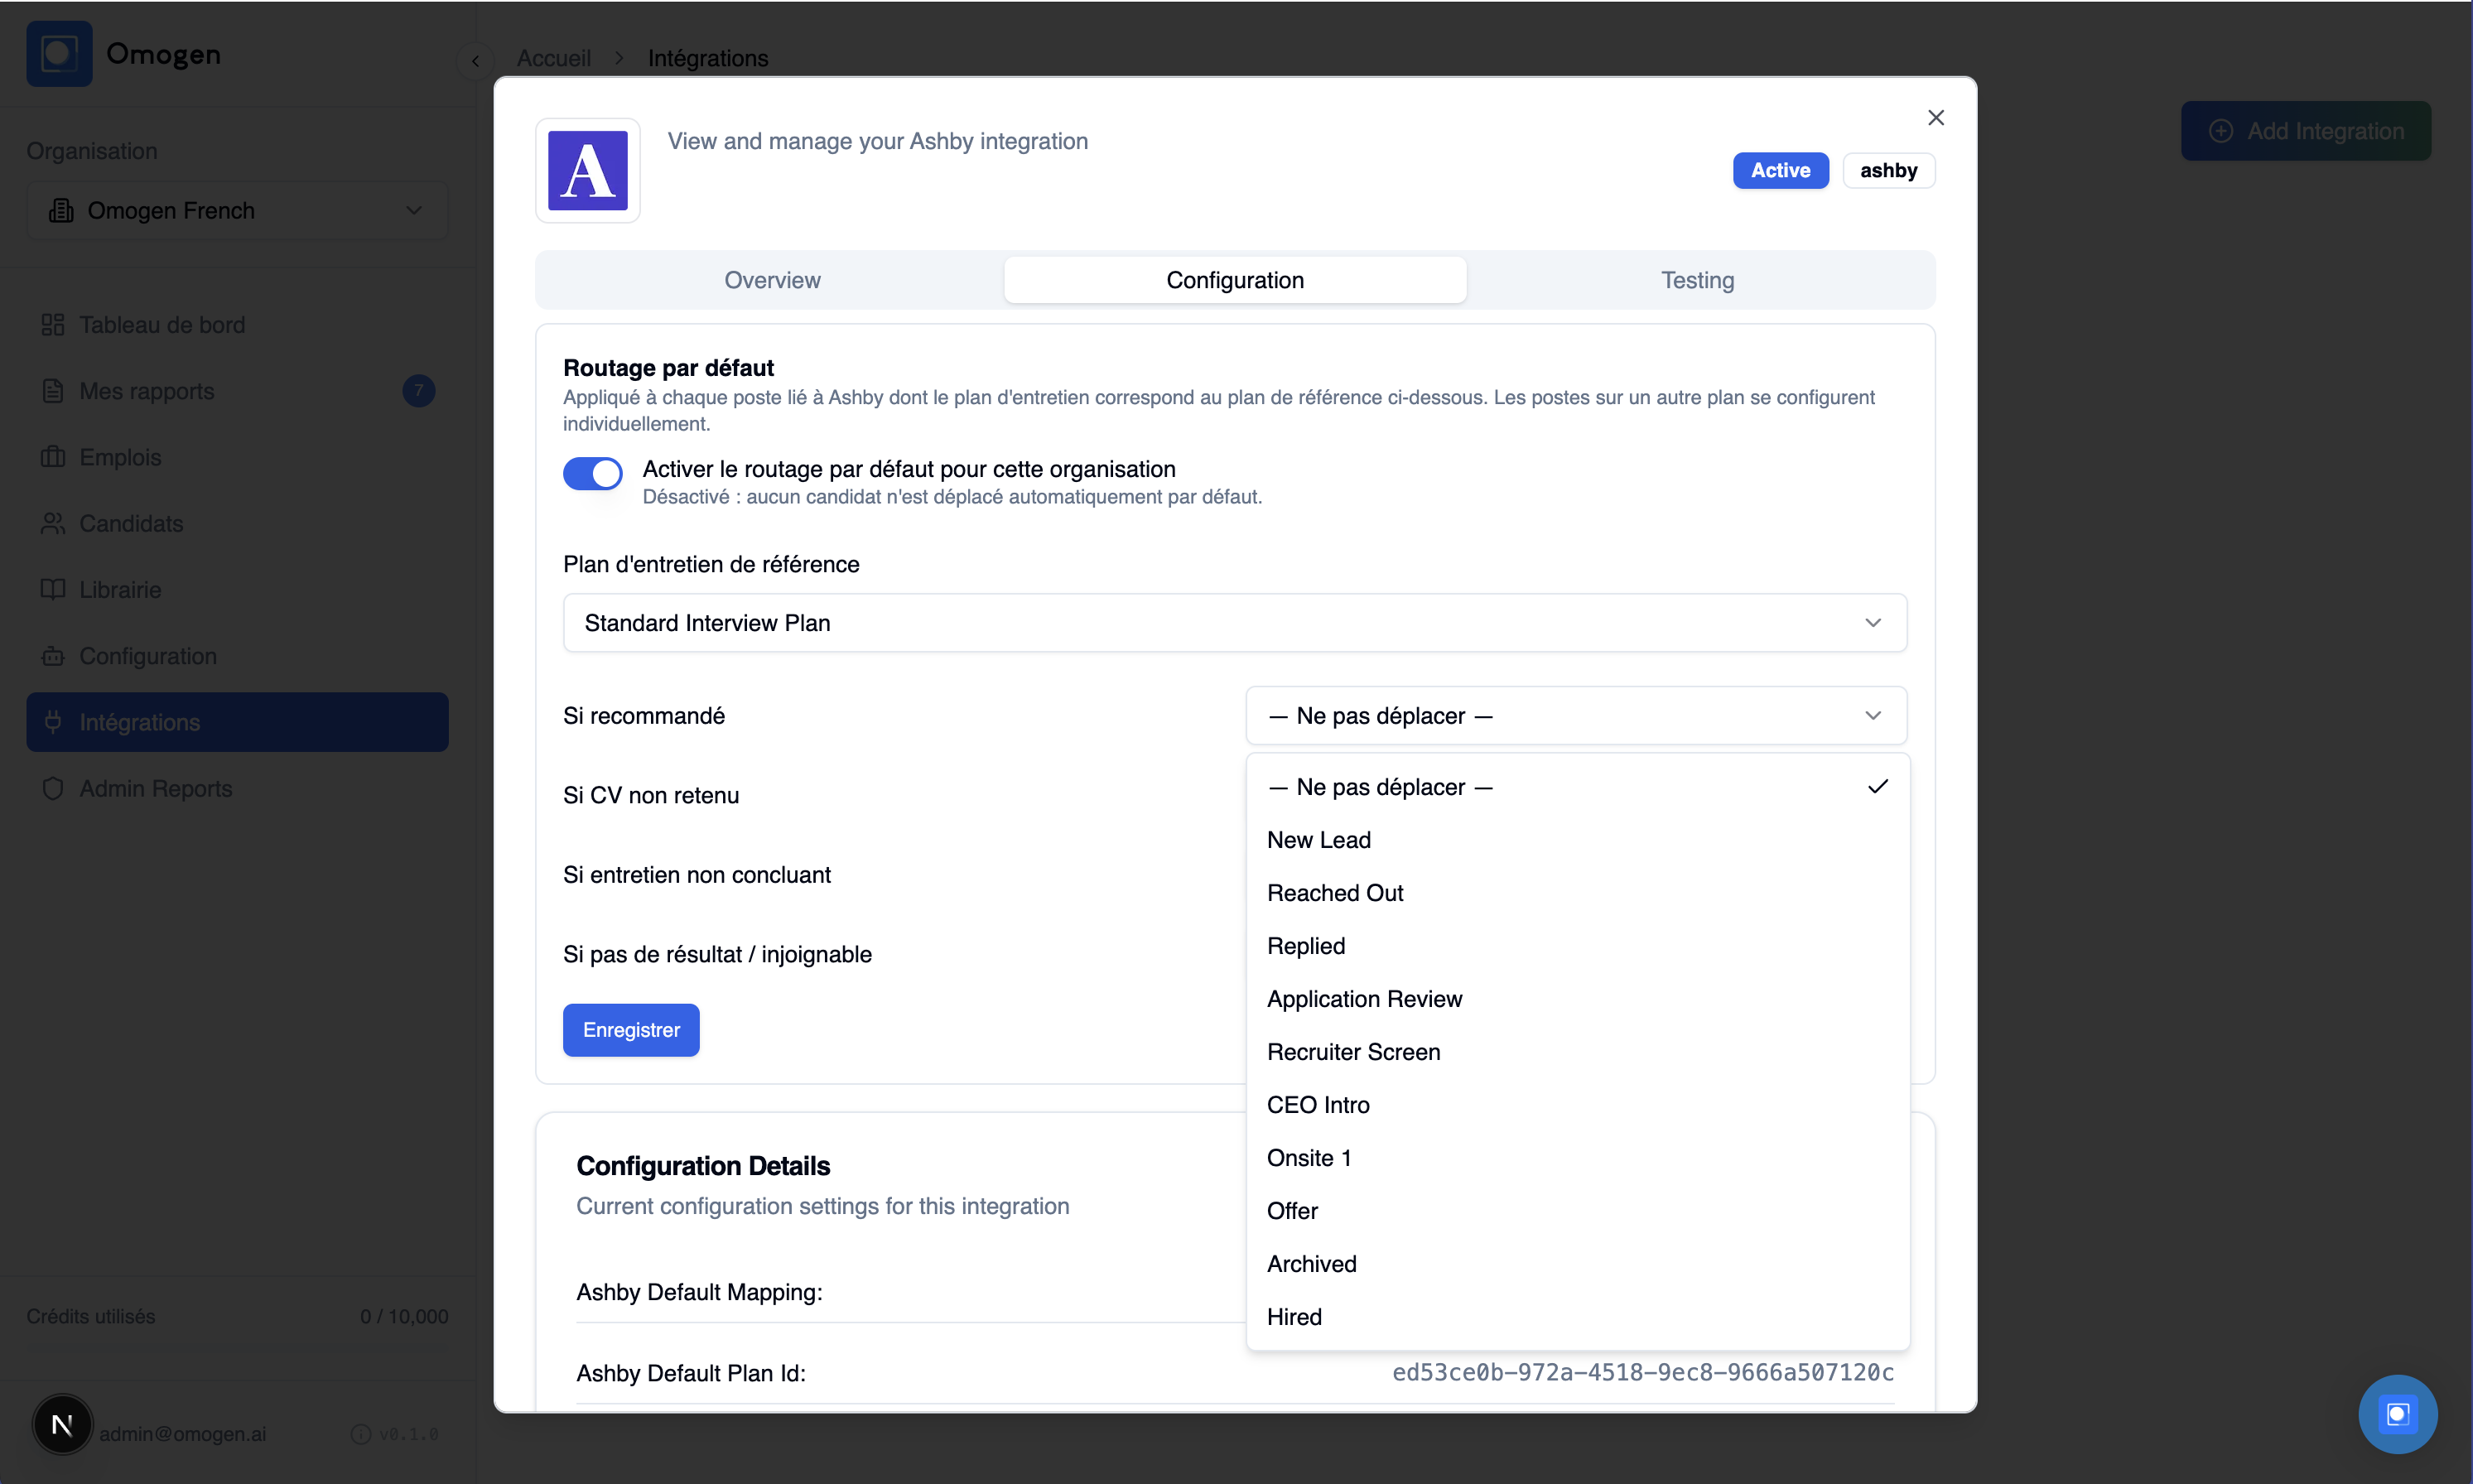Click the Intégrations plug icon
Screen dimensions: 2473x1484
53,722
